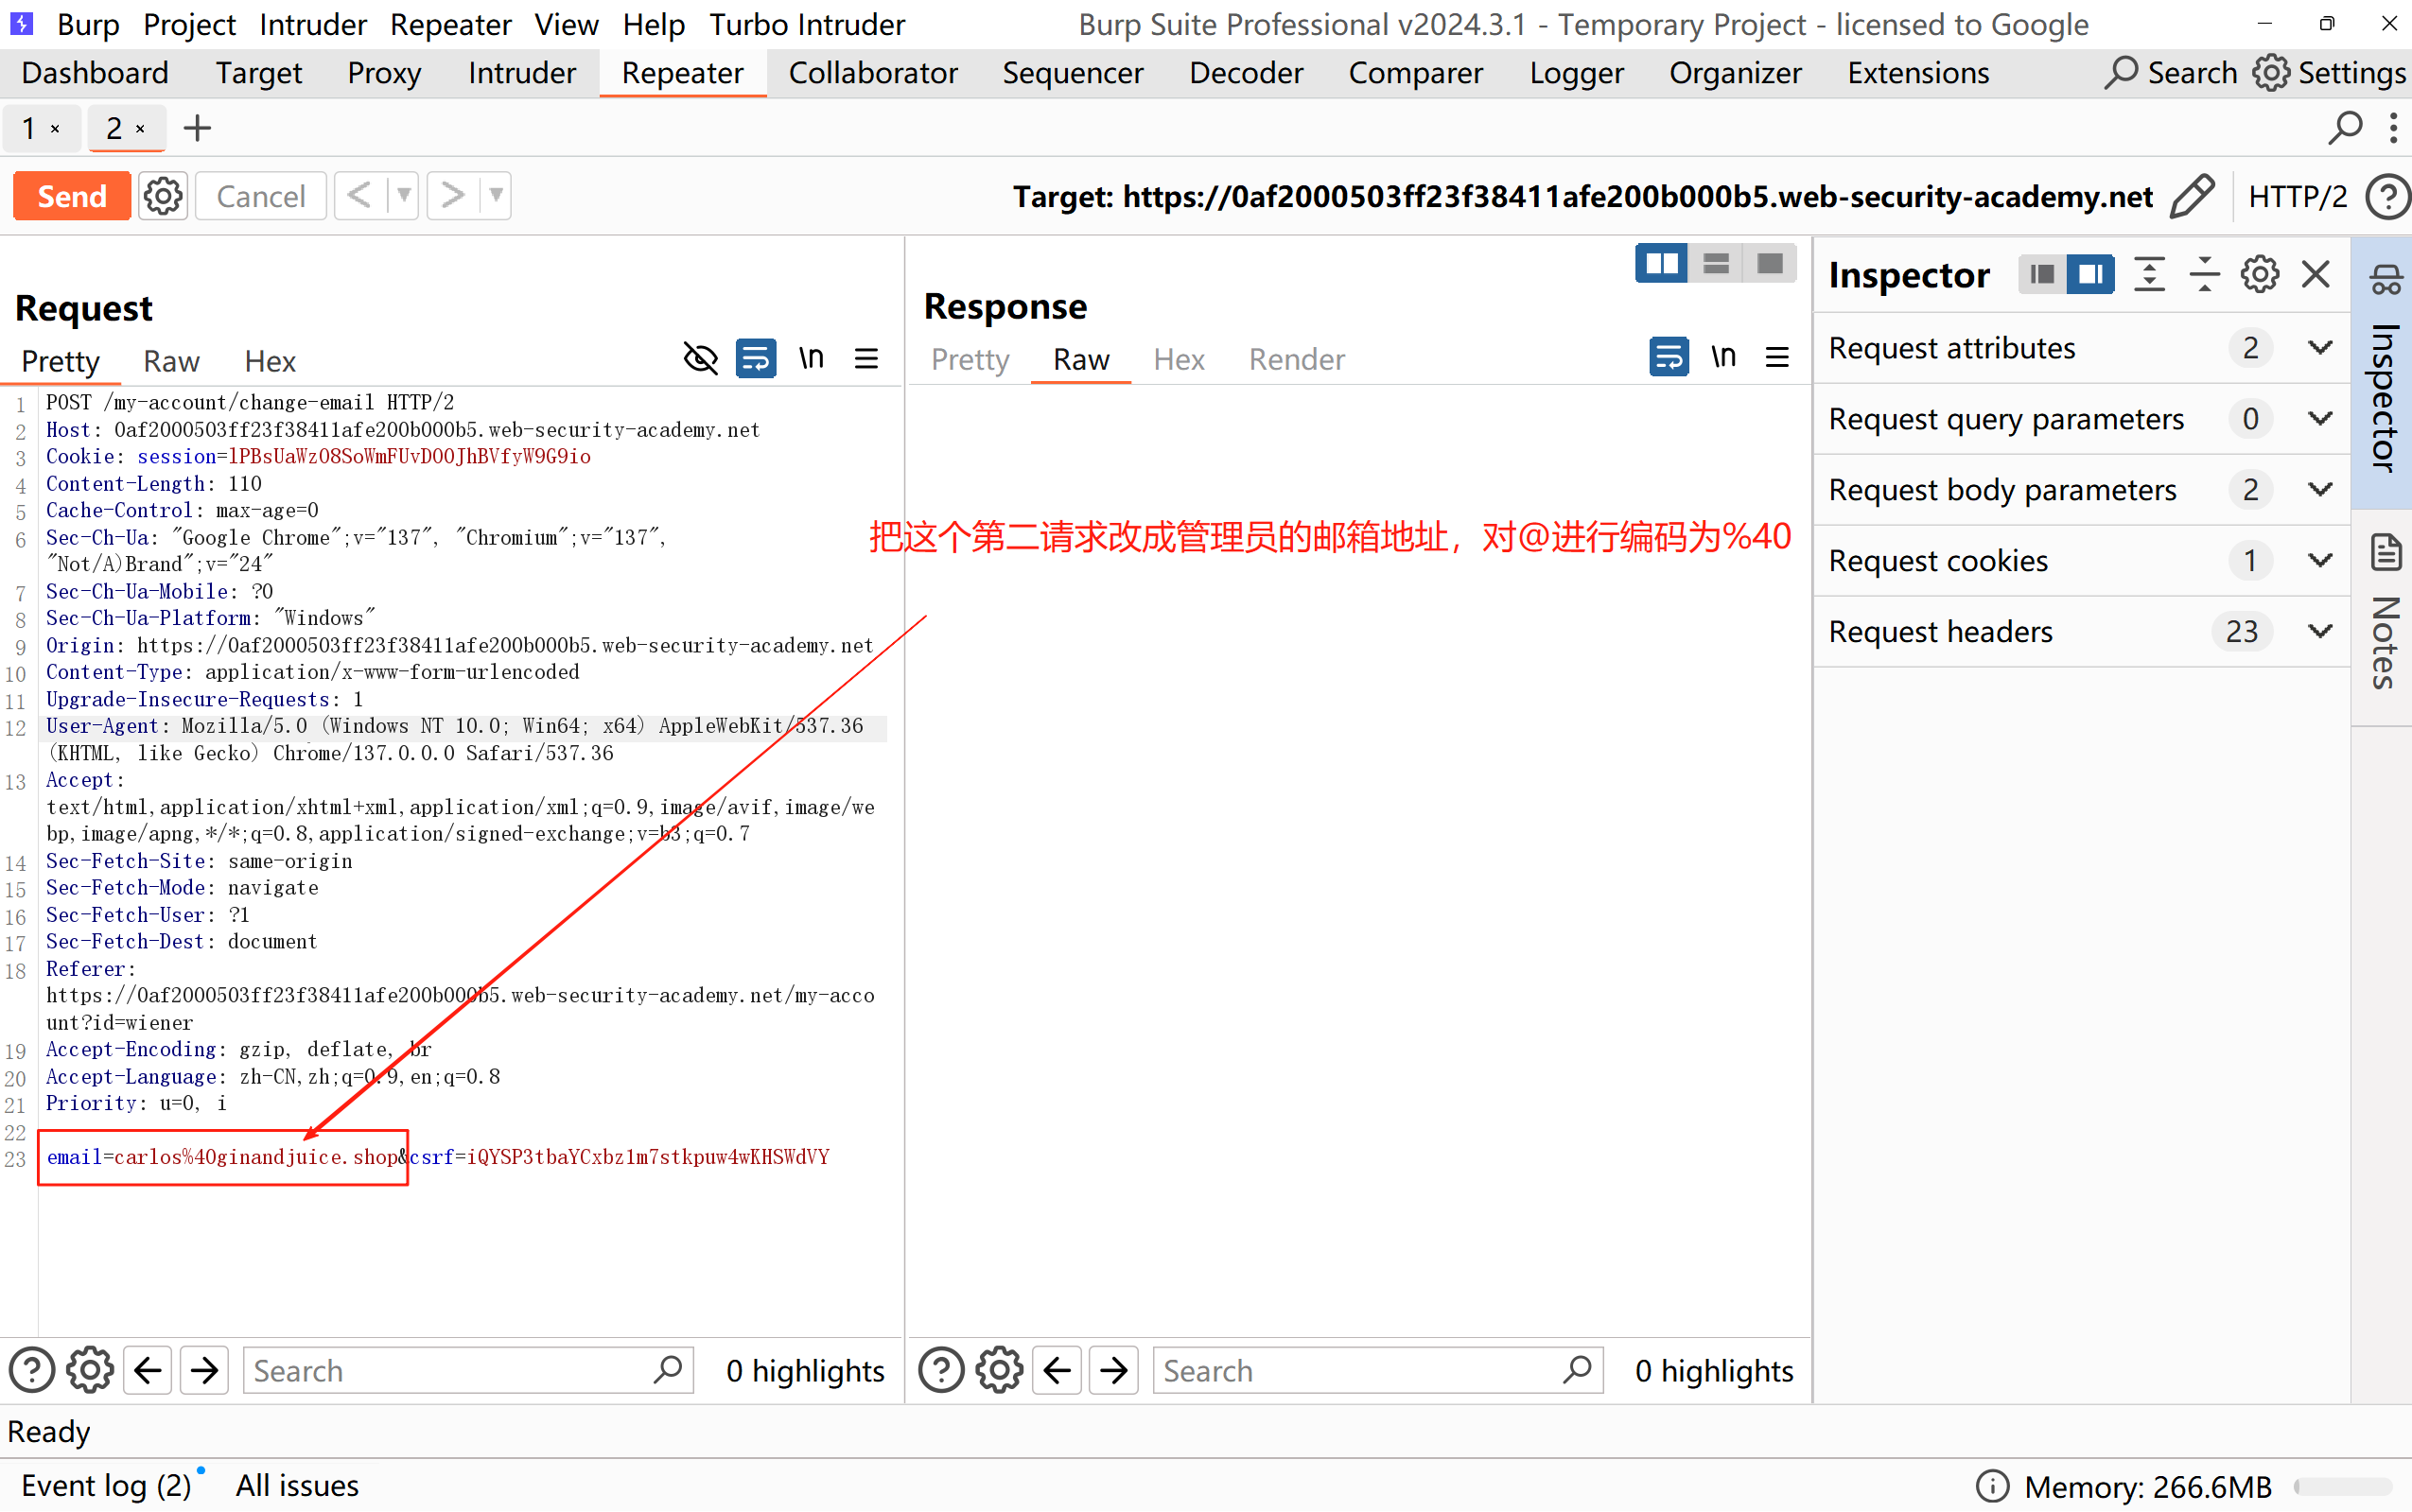2412x1512 pixels.
Task: Click Inspector collapse all sections icon
Action: click(2204, 274)
